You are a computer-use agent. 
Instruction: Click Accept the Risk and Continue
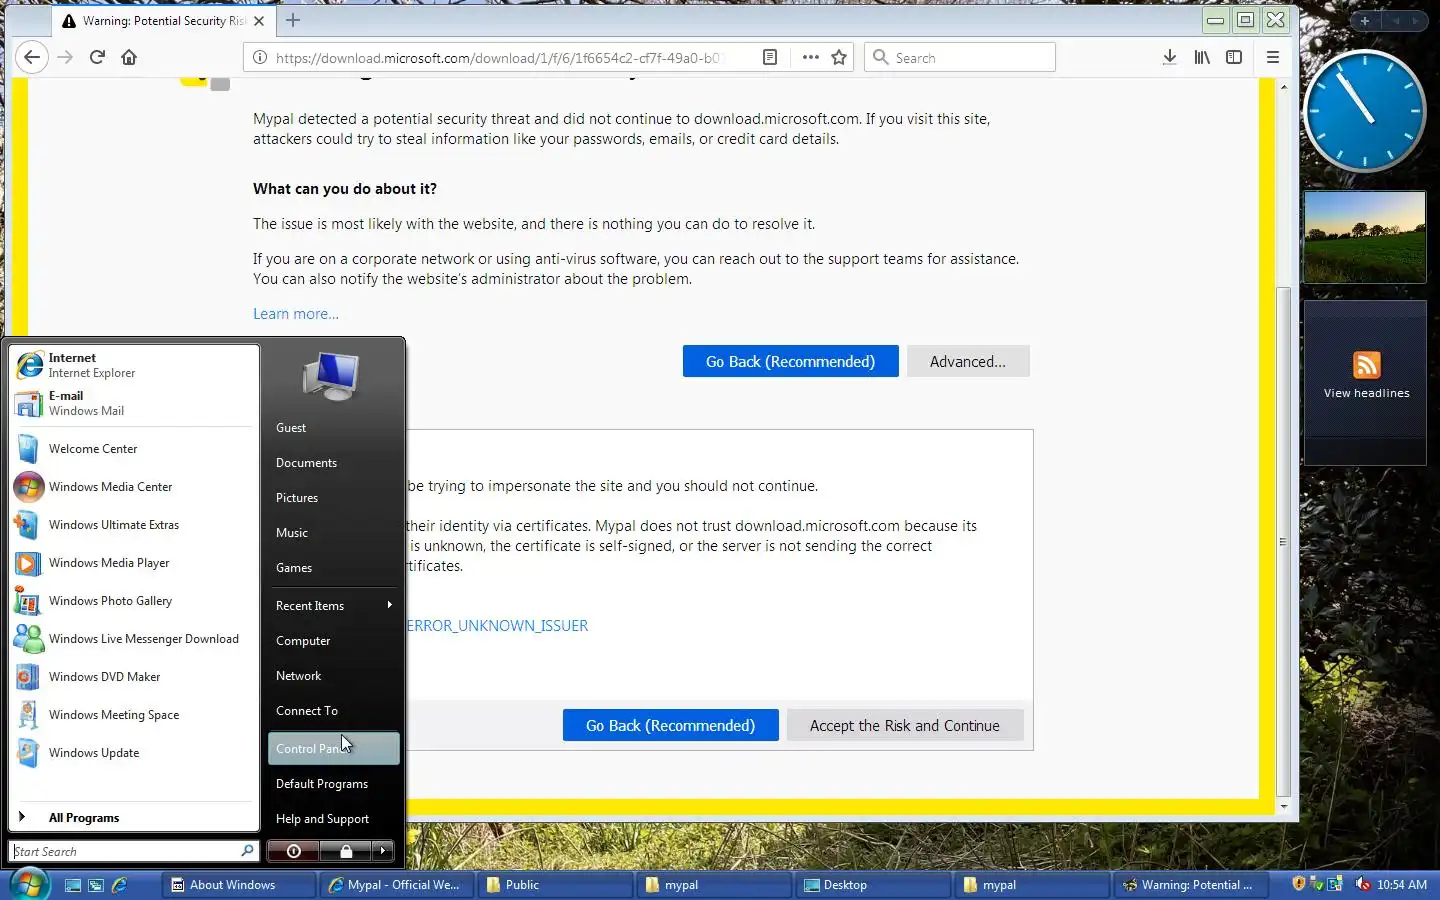[905, 725]
